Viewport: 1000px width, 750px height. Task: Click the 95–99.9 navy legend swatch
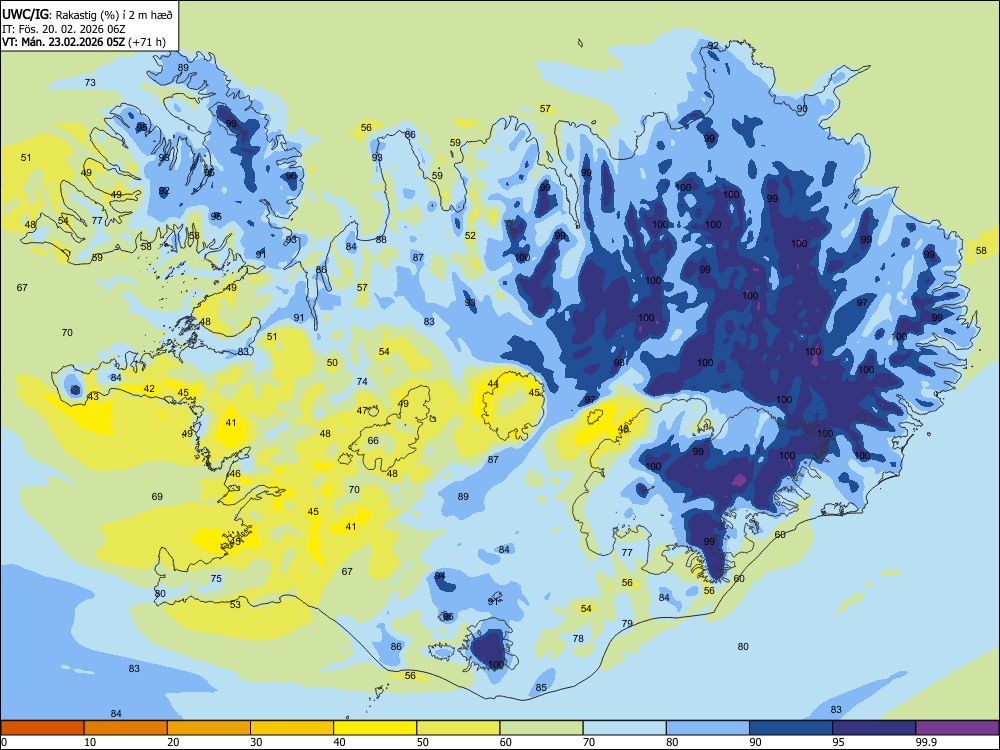874,728
